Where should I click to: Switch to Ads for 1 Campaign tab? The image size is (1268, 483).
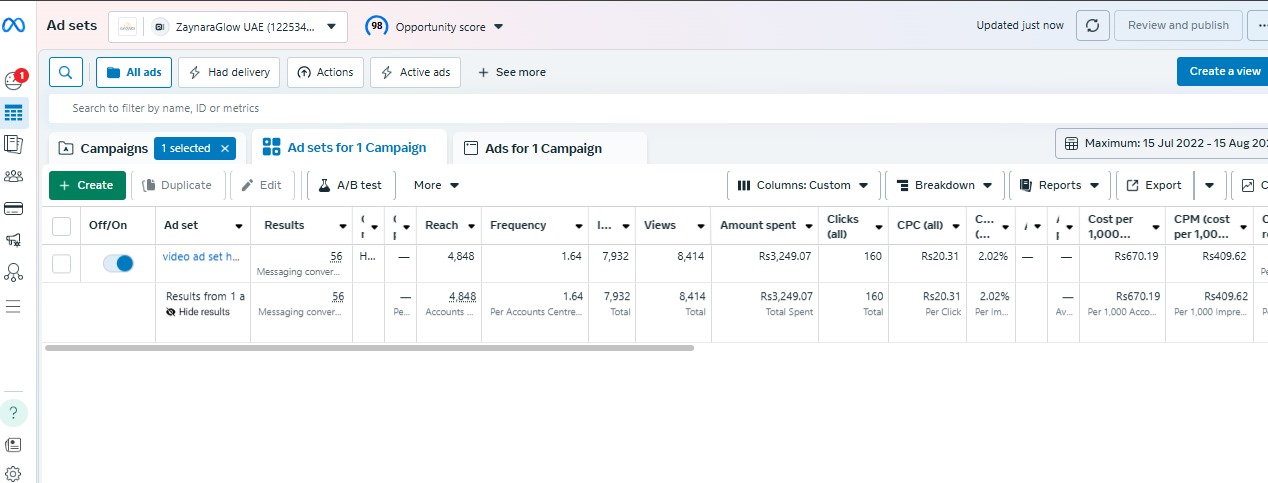pyautogui.click(x=543, y=149)
